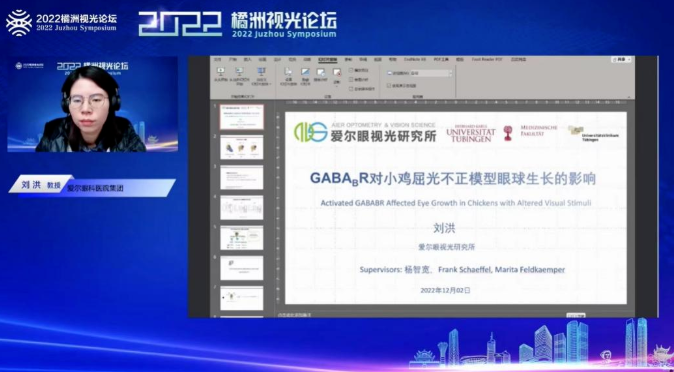Viewport: 674px width, 372px height.
Task: Toggle the Use Timings checkbox
Action: pyautogui.click(x=351, y=79)
